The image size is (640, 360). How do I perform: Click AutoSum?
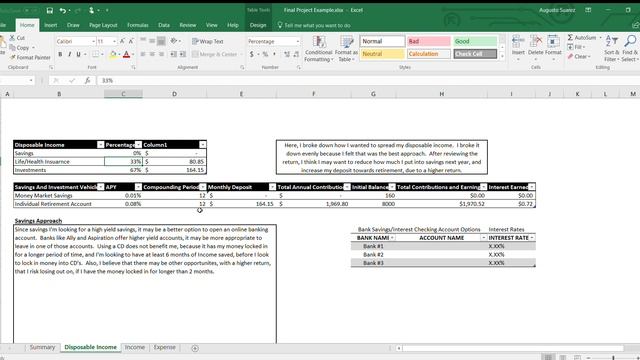(x=582, y=38)
